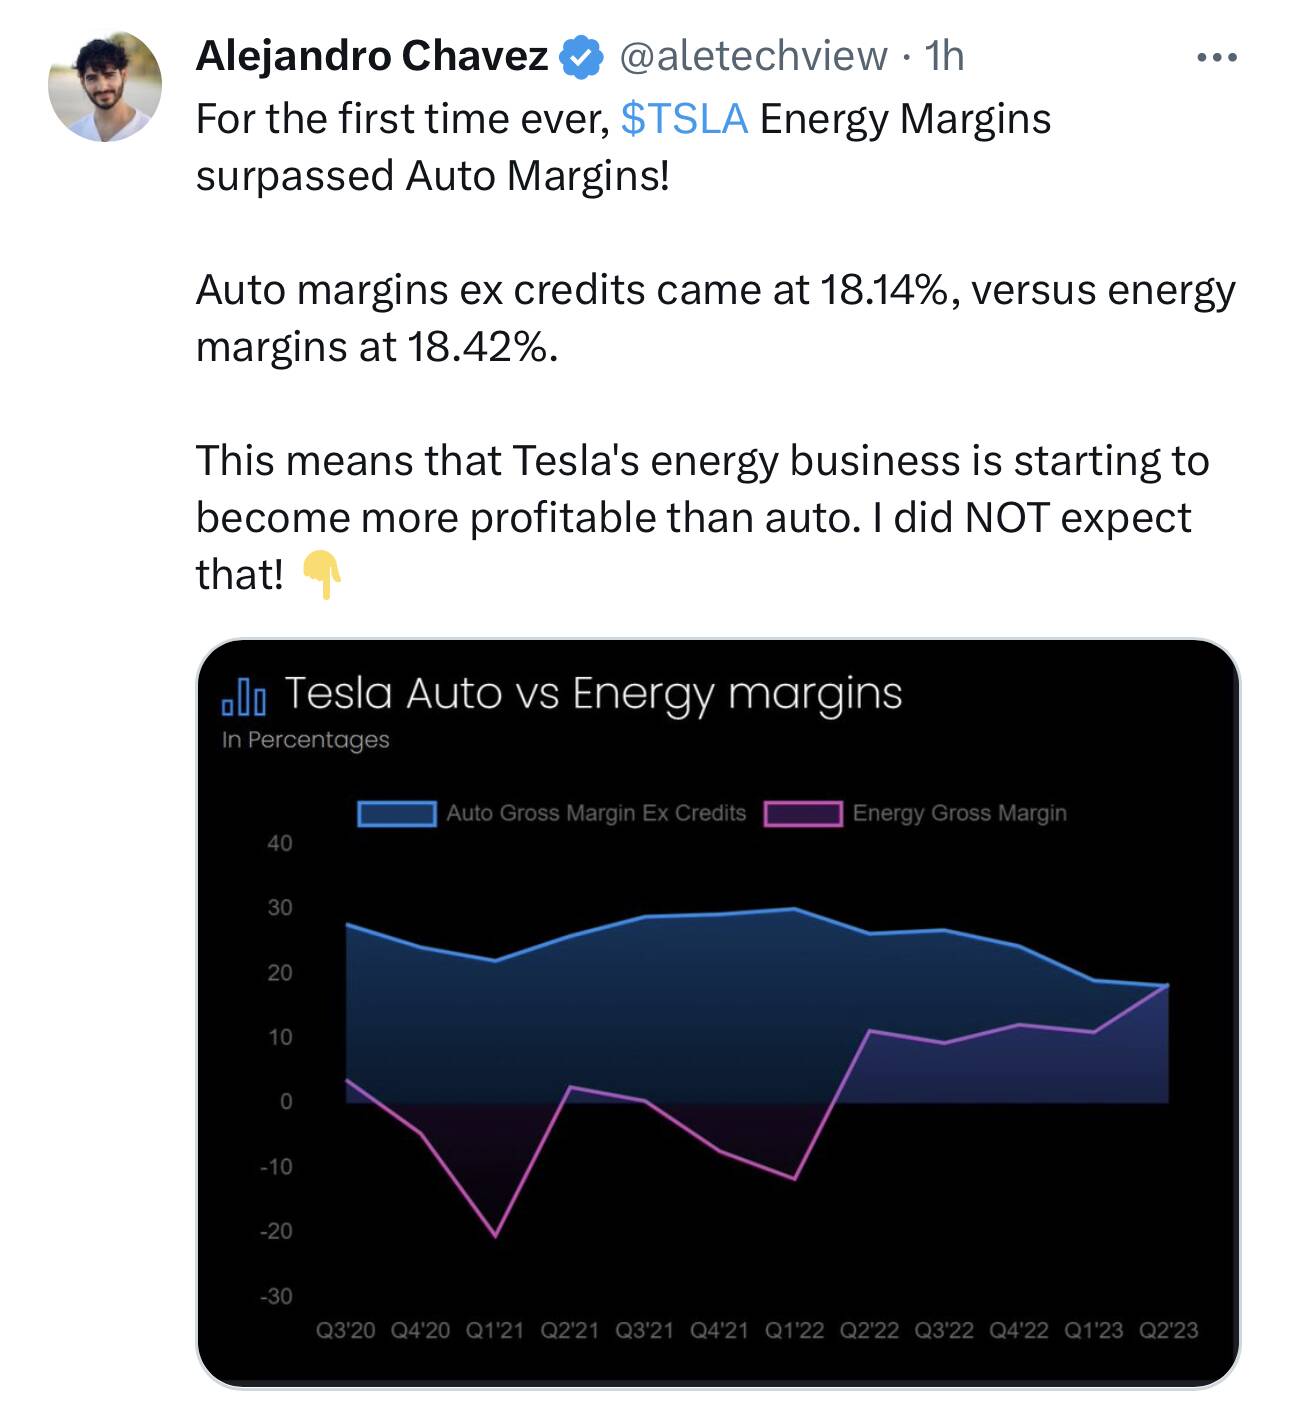Click the bar chart icon beside the chart title
Viewport: 1290px width, 1415px height.
[244, 695]
